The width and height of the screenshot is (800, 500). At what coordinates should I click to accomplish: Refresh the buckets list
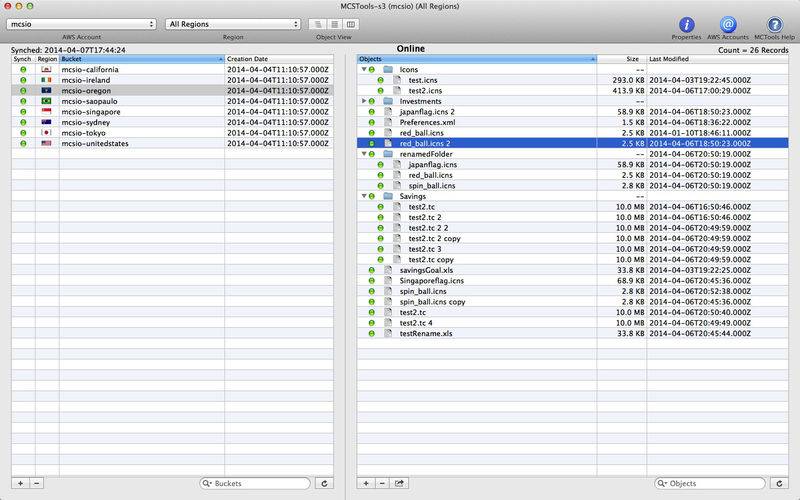[x=324, y=483]
